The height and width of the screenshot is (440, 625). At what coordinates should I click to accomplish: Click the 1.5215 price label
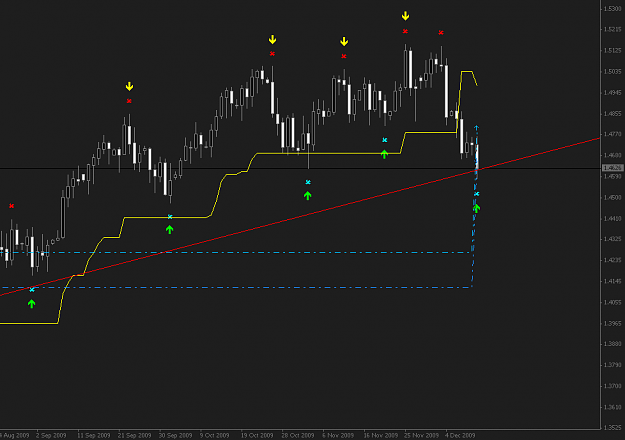pos(612,29)
